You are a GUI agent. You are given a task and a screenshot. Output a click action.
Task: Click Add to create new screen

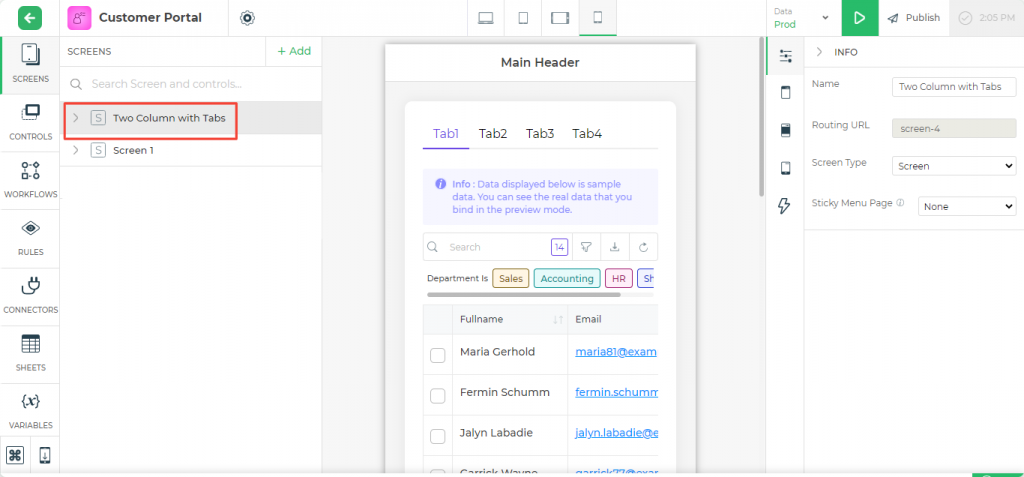pyautogui.click(x=294, y=51)
